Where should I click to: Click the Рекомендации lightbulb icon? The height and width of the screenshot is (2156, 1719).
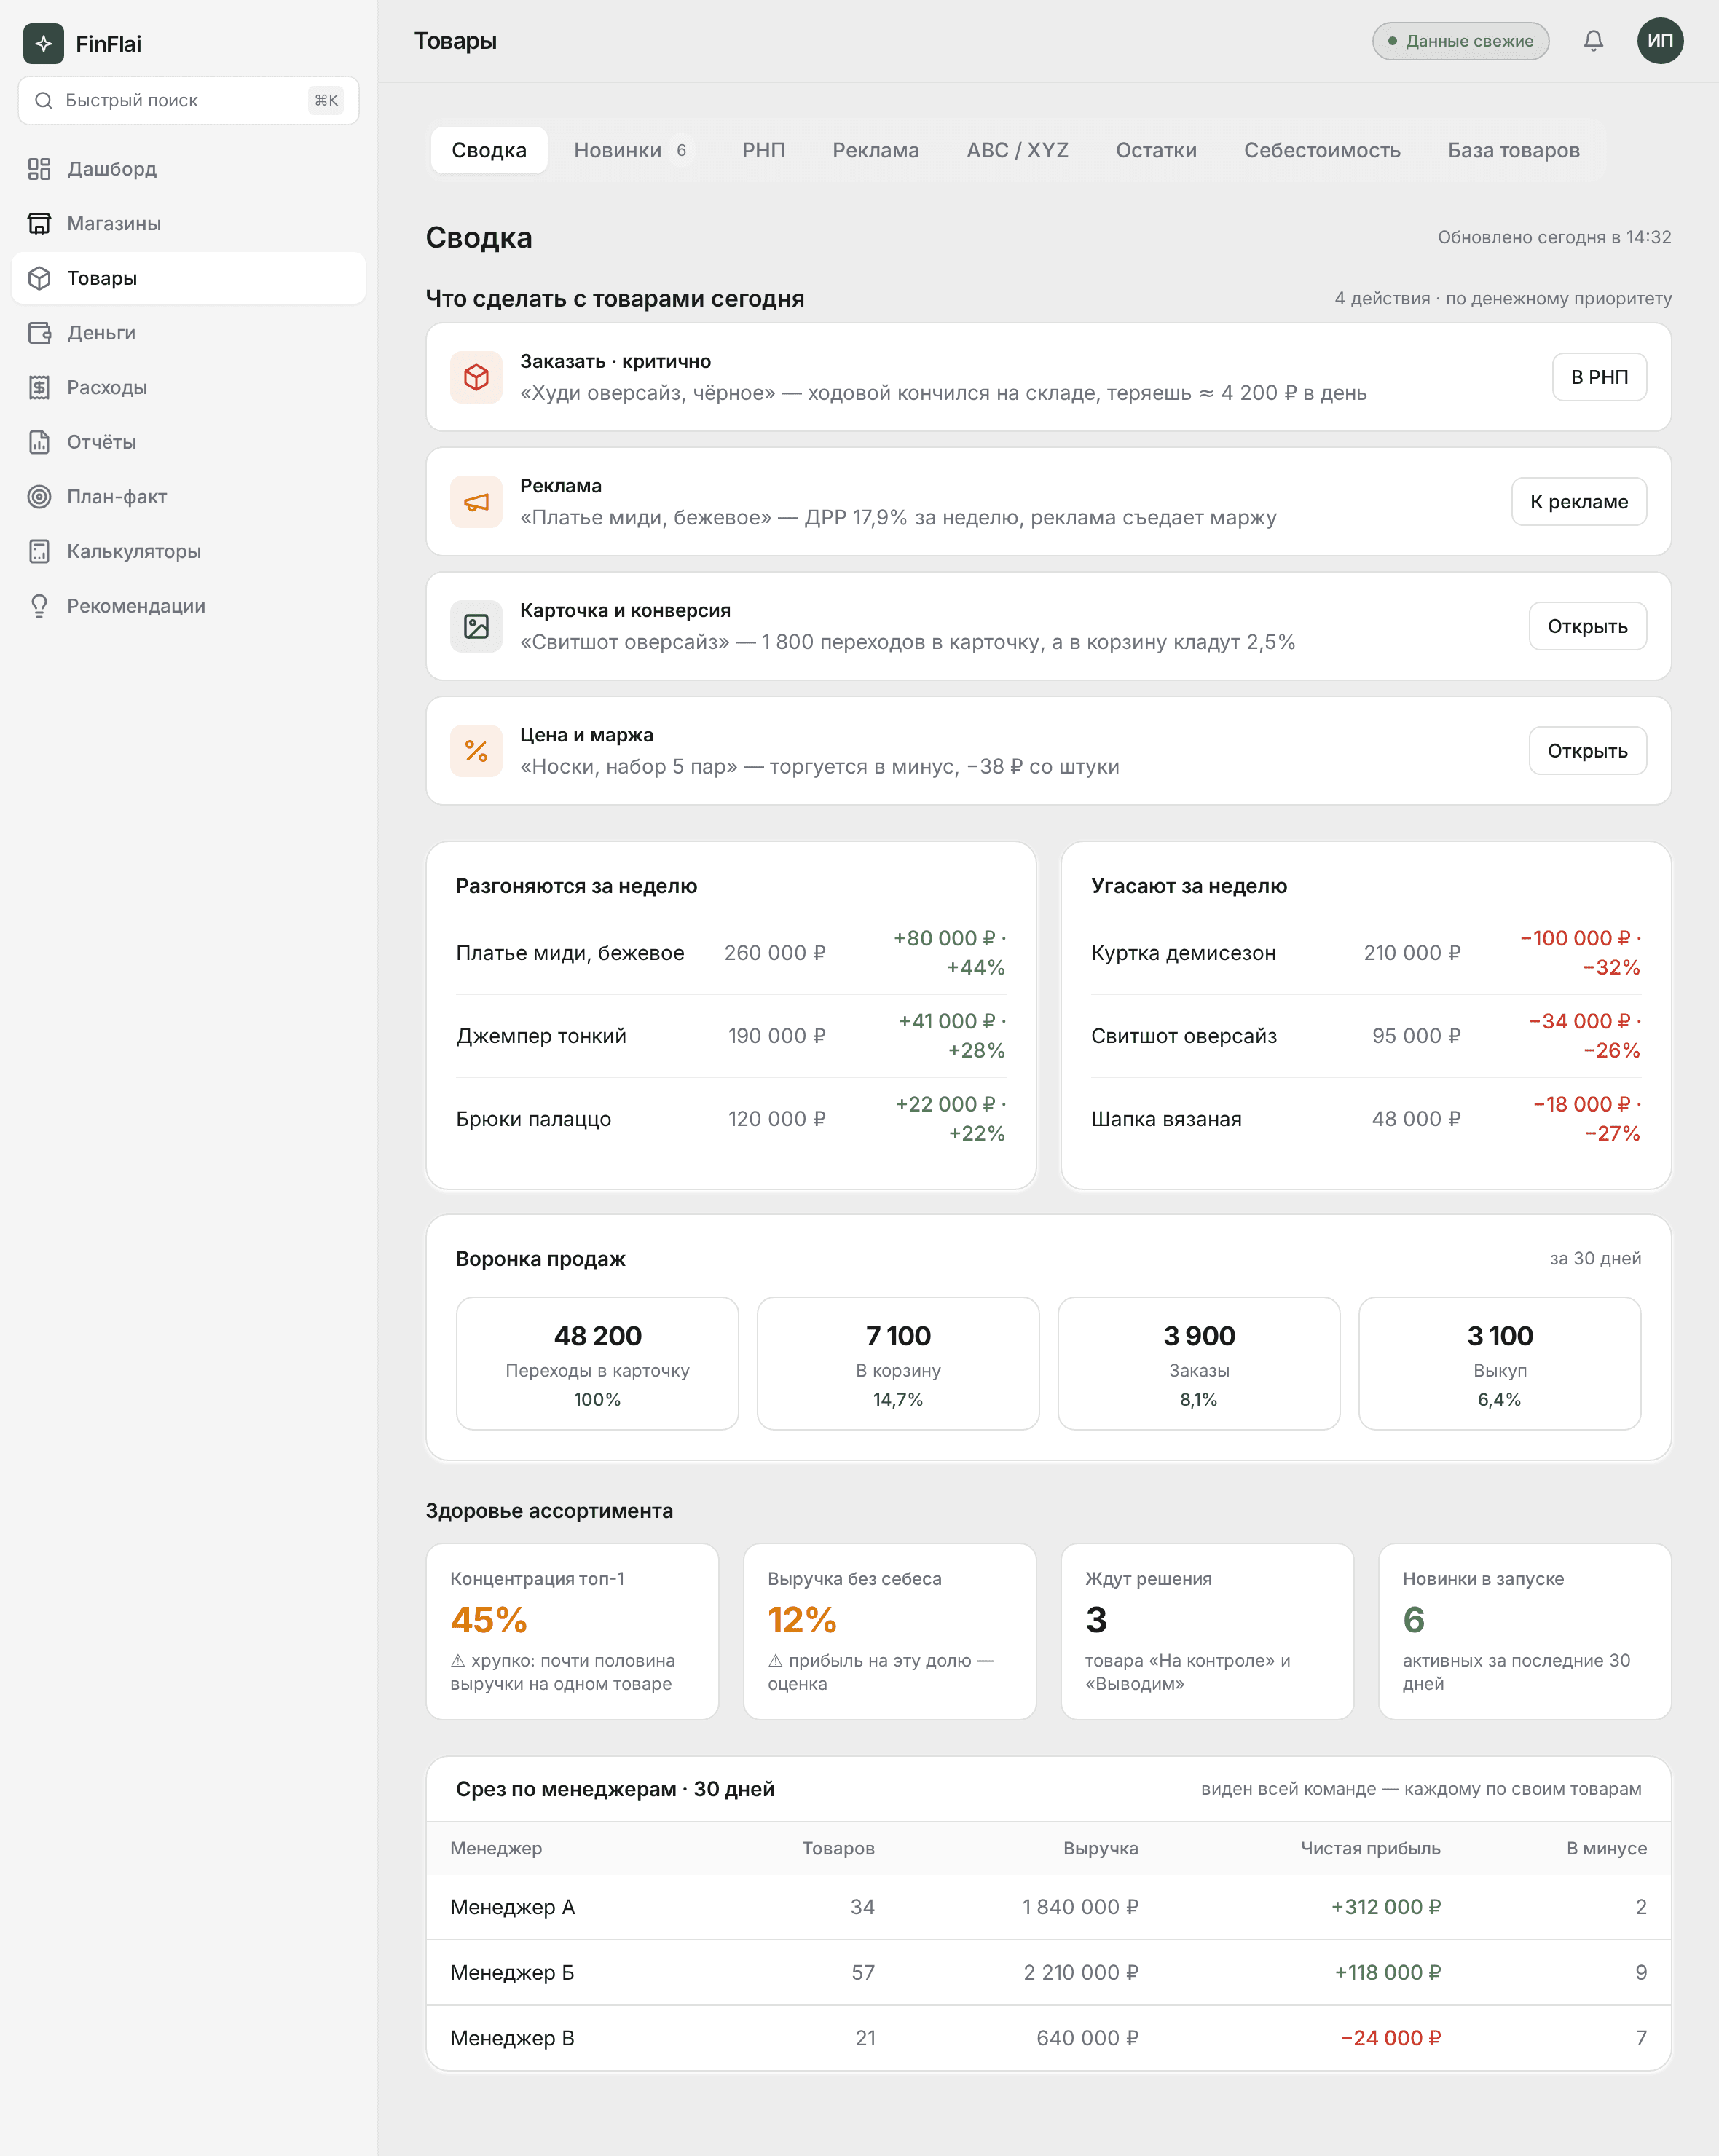coord(39,606)
